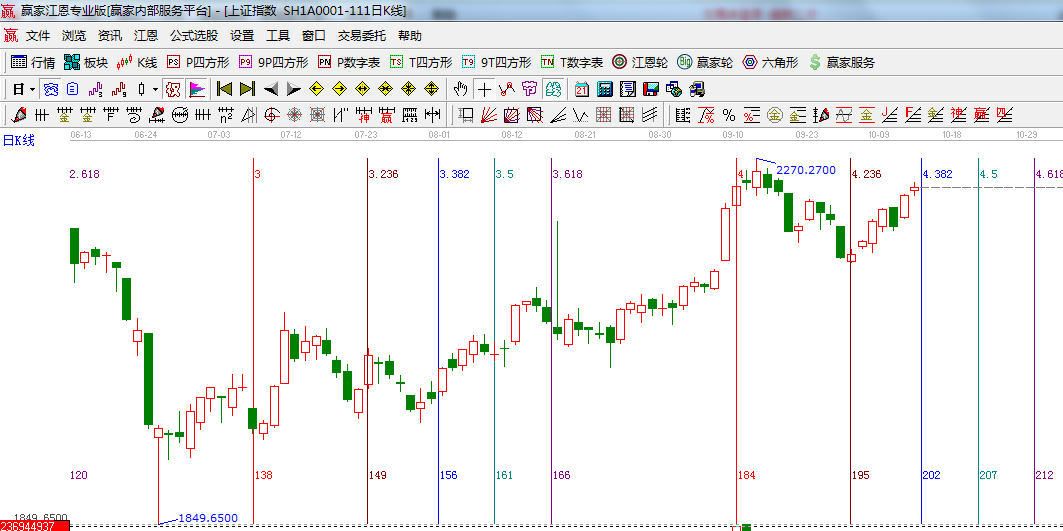Click the red floppy disk save icon

coord(650,89)
